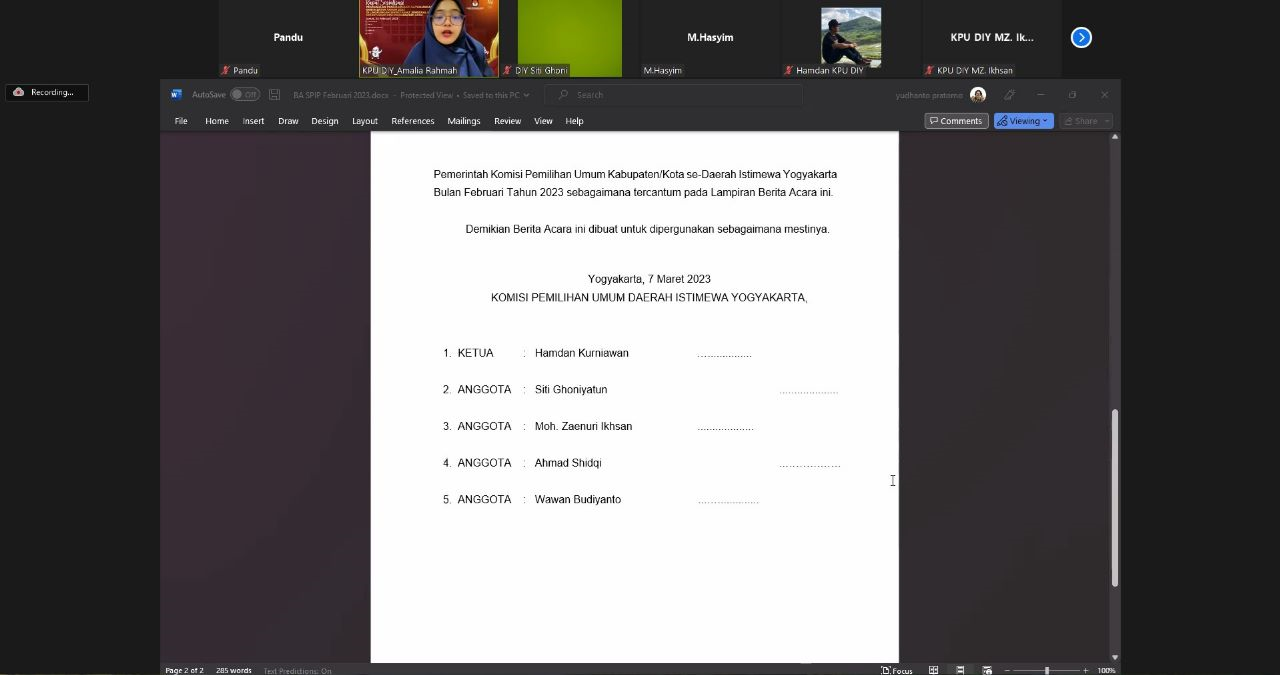Click the zoom slider in status bar
This screenshot has height=675, width=1280.
tap(1046, 670)
